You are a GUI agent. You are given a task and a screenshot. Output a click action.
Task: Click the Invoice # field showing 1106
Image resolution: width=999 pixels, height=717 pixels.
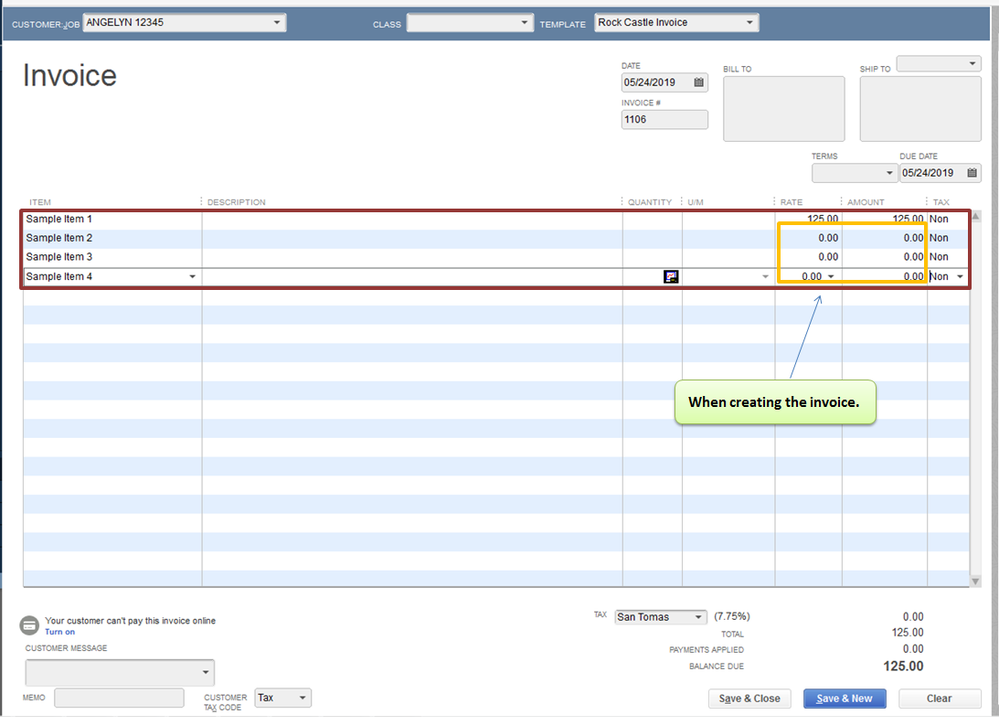pos(665,119)
